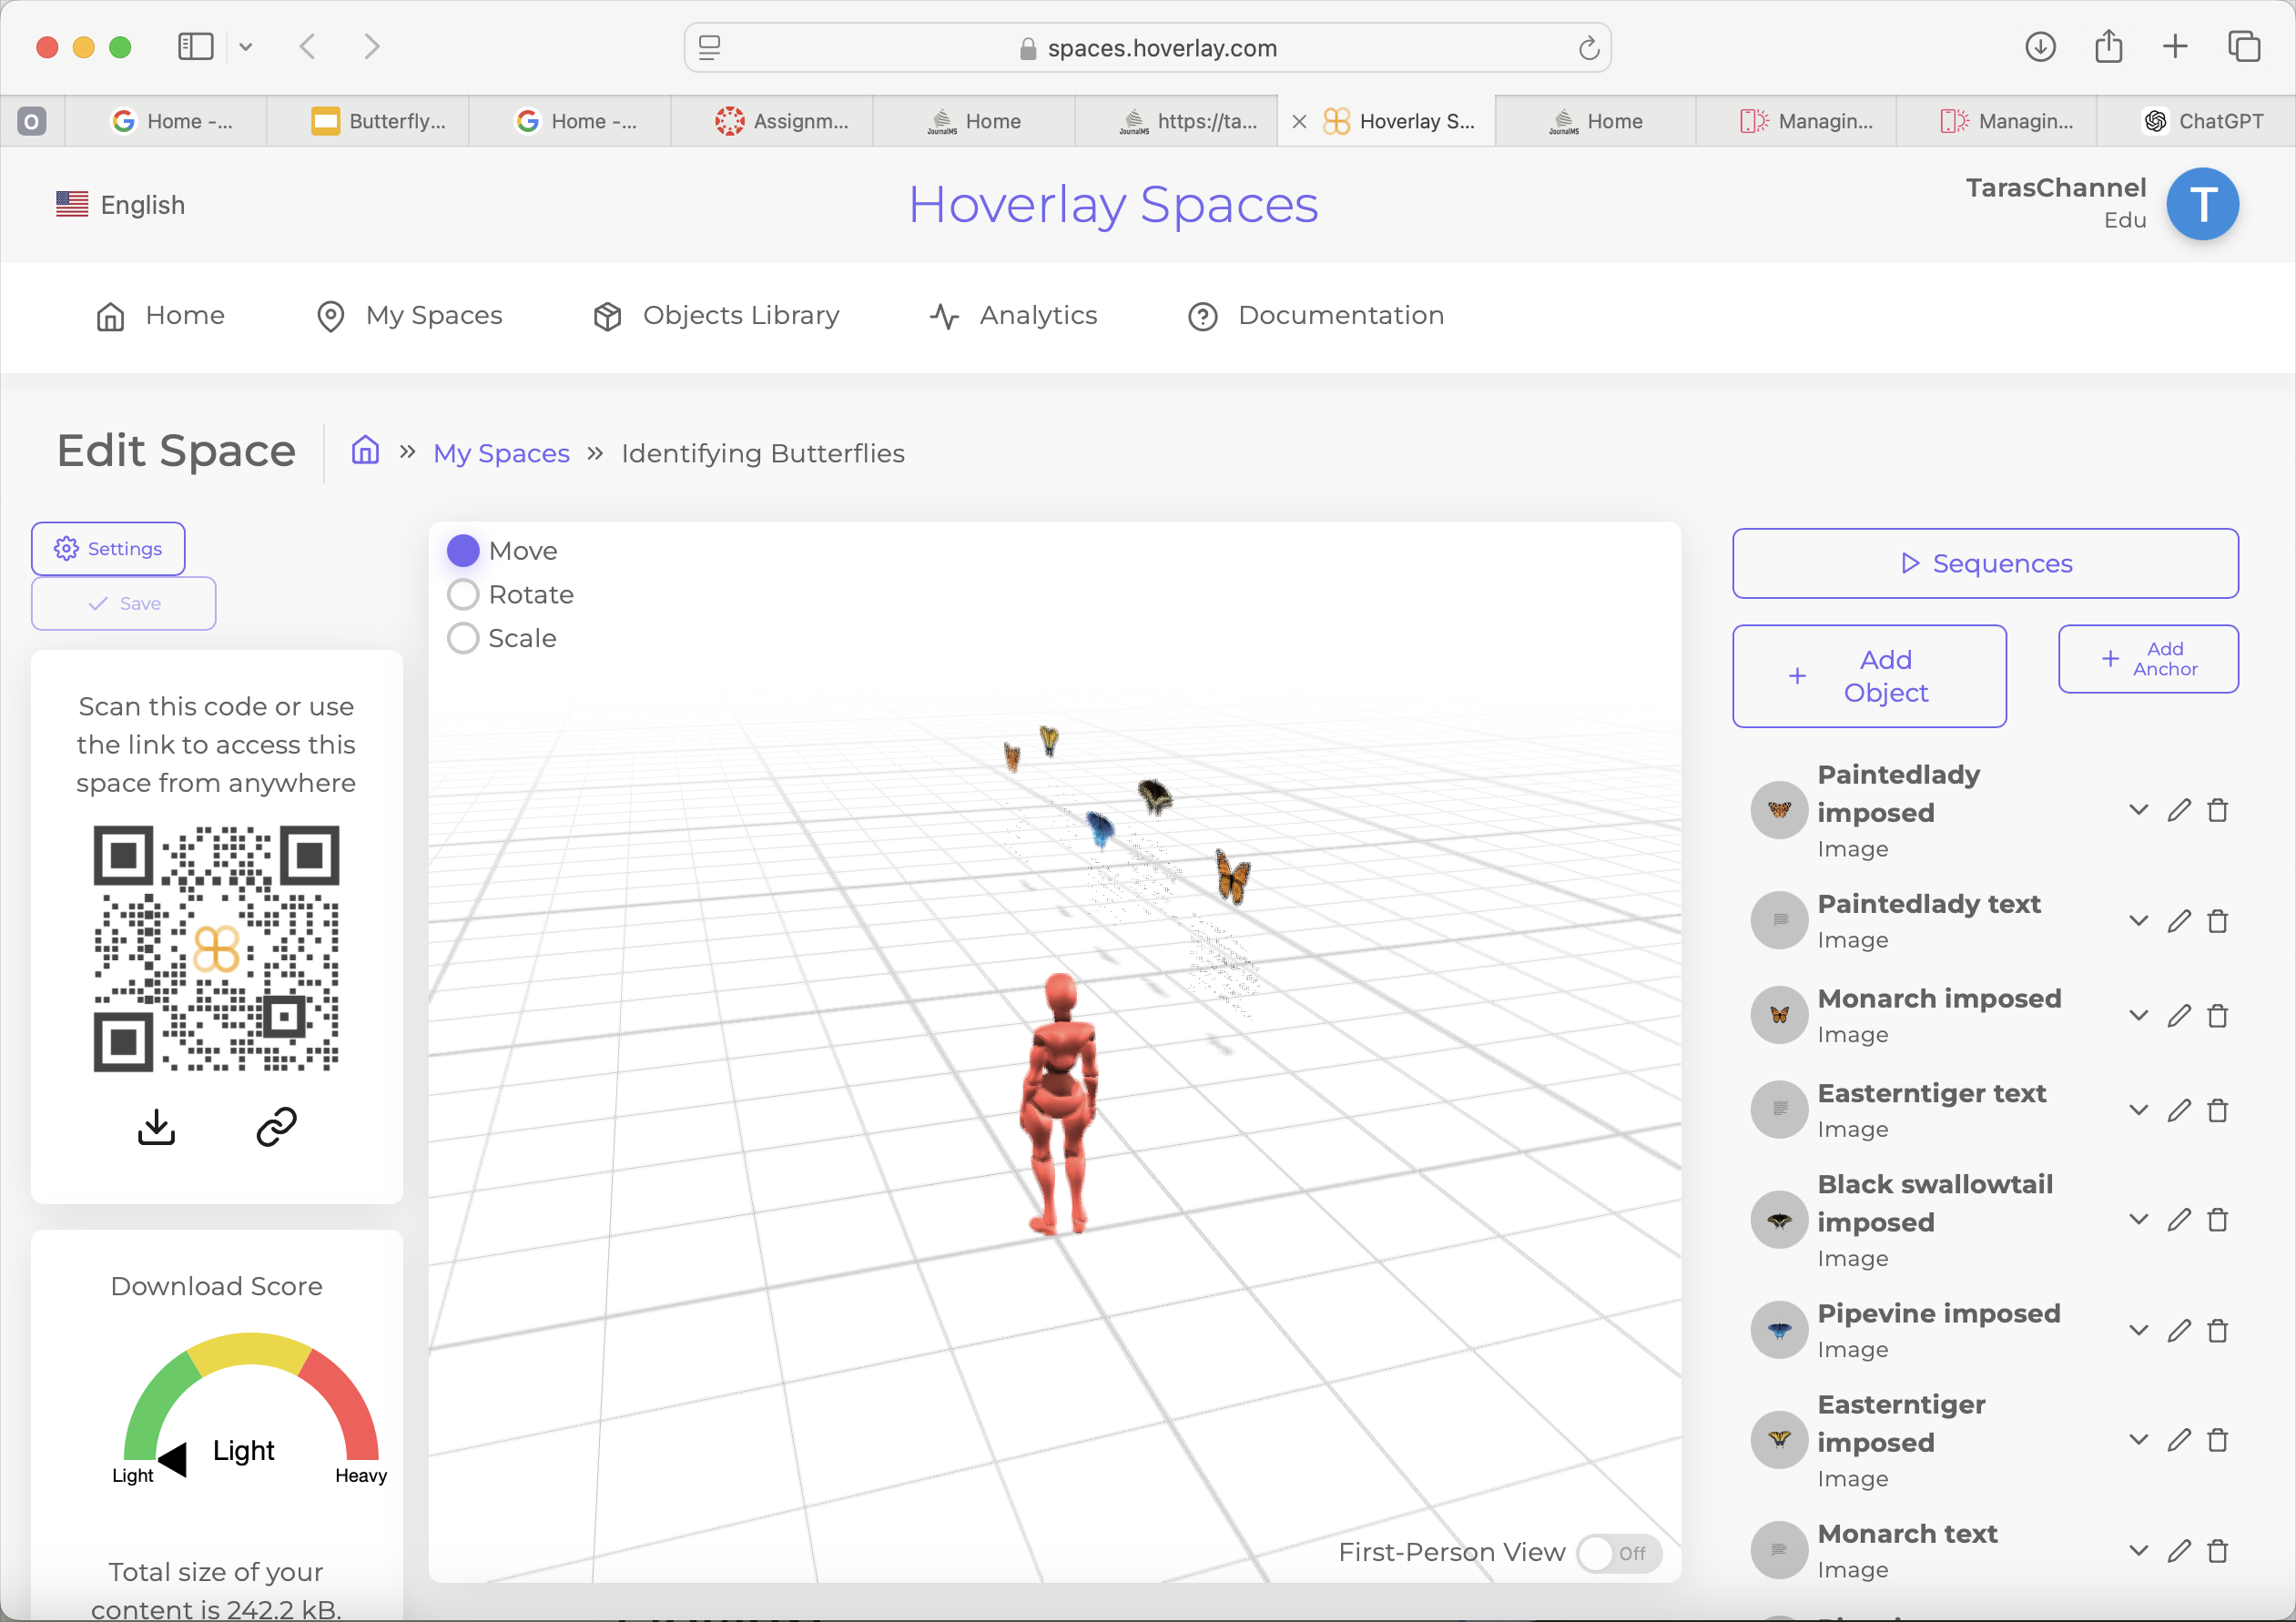Open Sequences panel
Viewport: 2296px width, 1622px height.
pos(1985,564)
